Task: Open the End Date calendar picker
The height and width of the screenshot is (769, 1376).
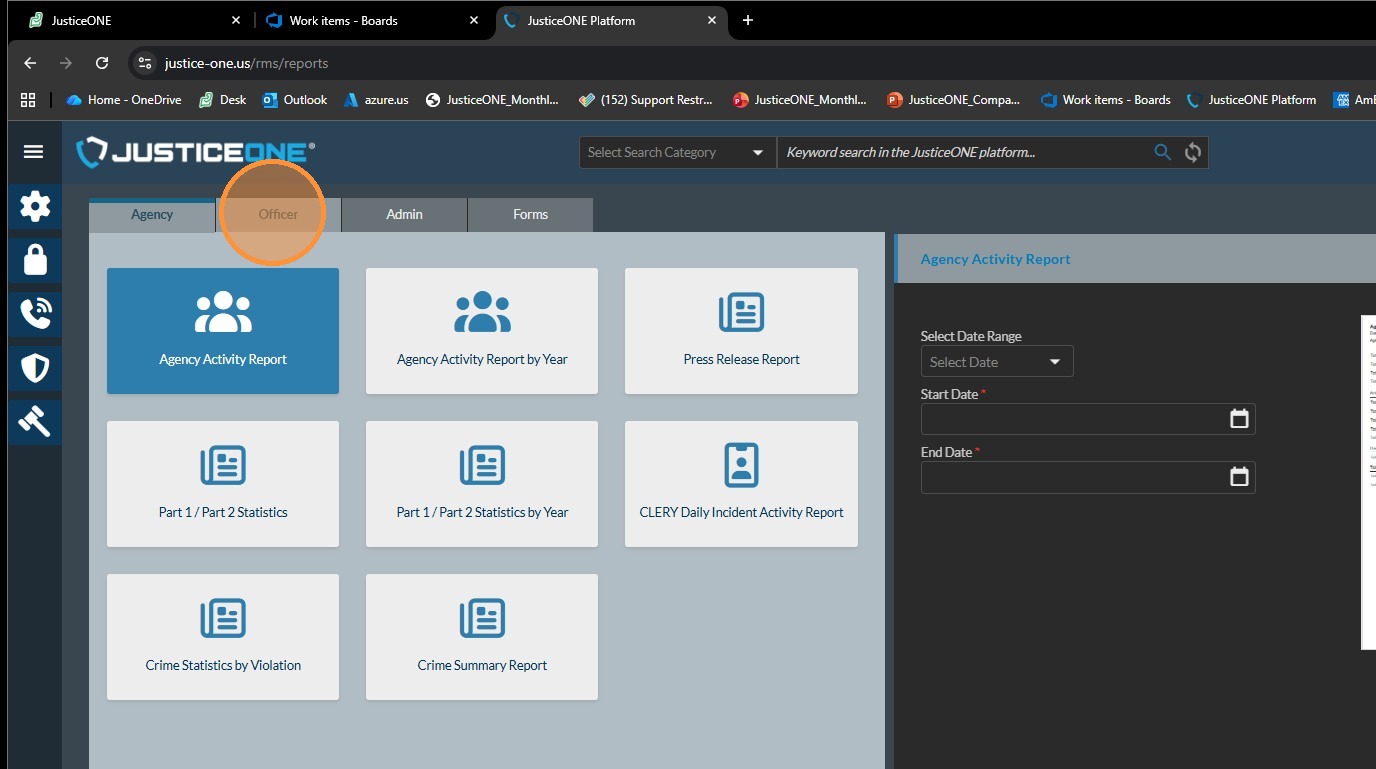Action: click(x=1239, y=477)
